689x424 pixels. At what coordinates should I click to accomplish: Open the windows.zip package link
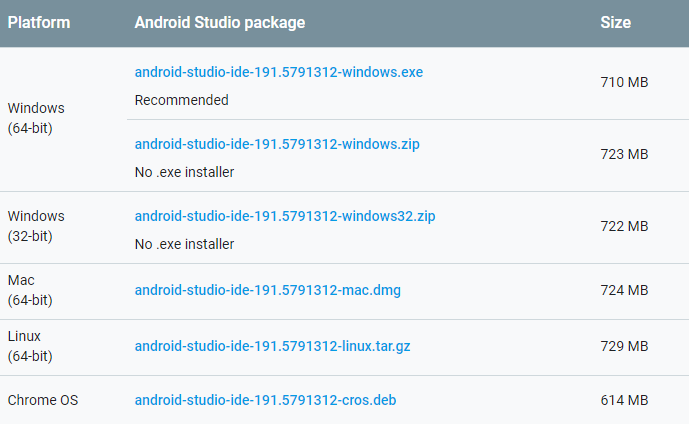pos(277,145)
